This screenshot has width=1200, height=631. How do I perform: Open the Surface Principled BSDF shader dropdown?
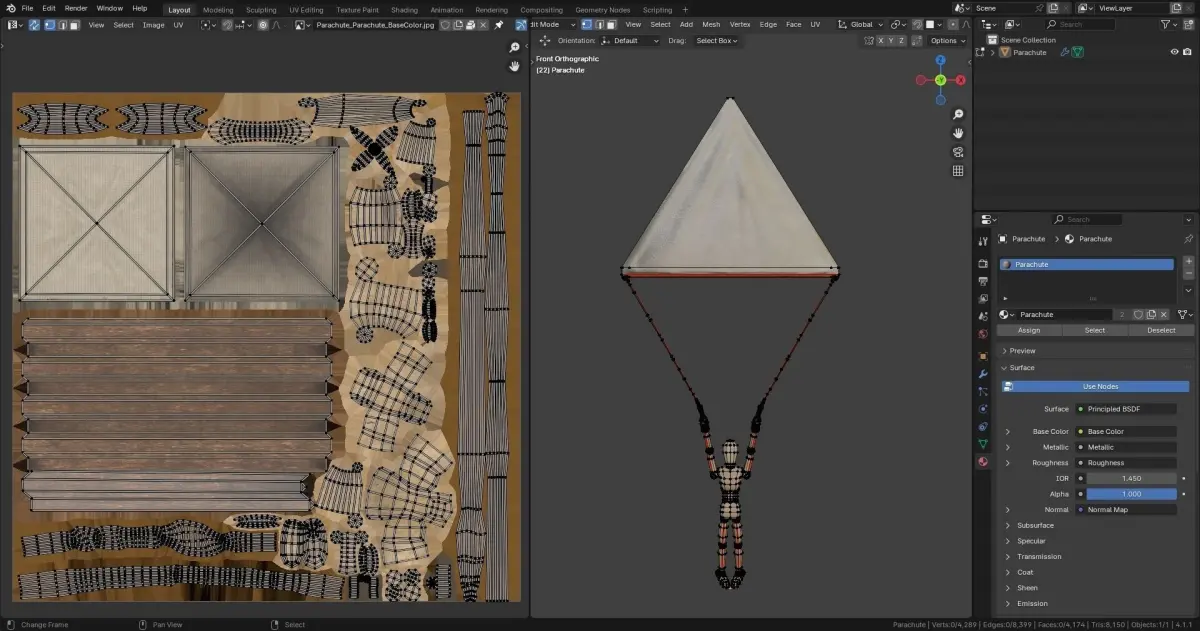[x=1125, y=409]
